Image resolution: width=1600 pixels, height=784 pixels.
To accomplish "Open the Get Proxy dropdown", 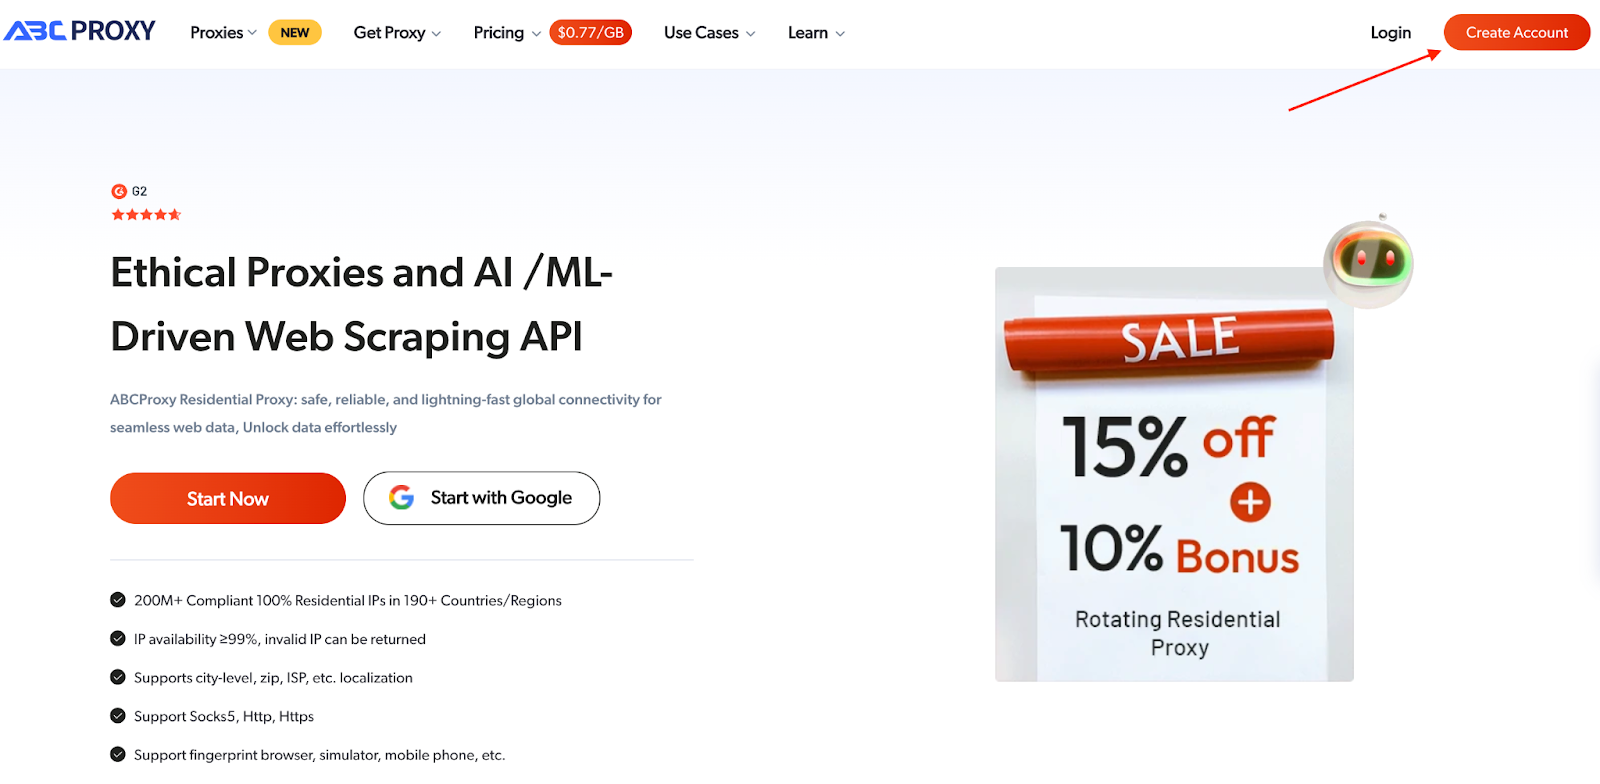I will [x=397, y=33].
